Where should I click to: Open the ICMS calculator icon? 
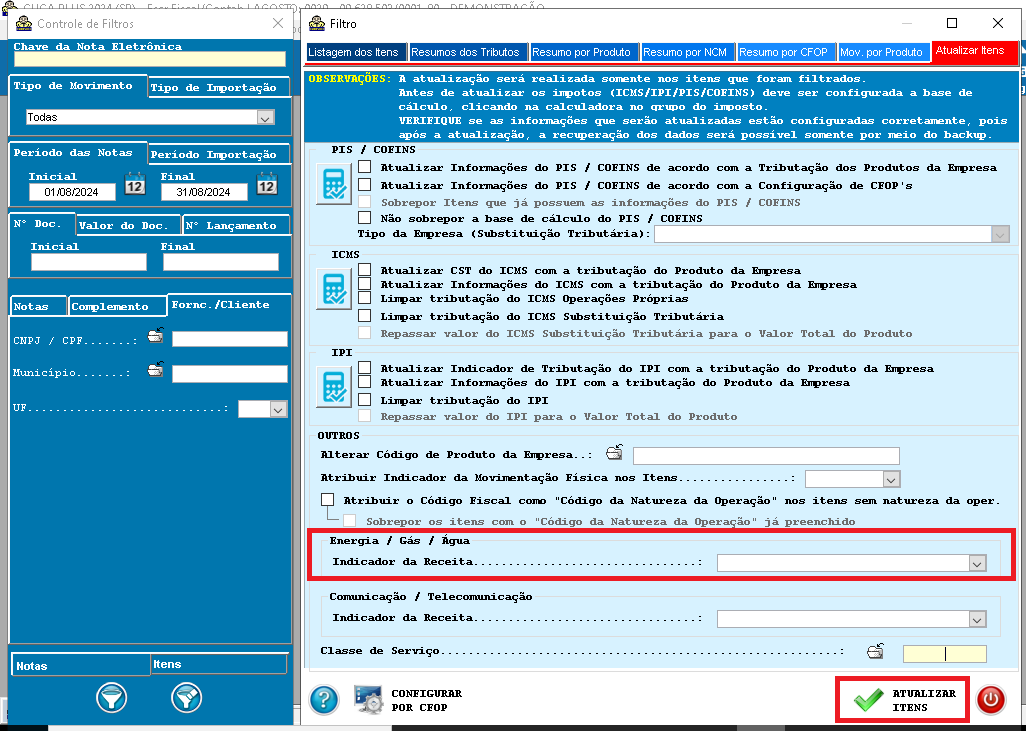334,288
